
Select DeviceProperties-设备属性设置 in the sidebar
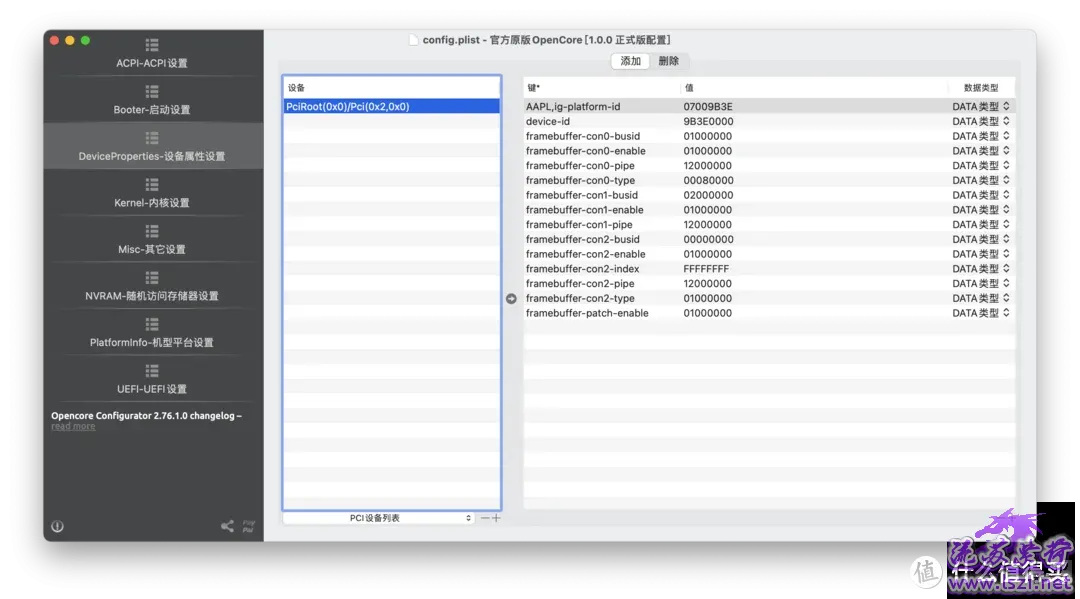[x=152, y=147]
